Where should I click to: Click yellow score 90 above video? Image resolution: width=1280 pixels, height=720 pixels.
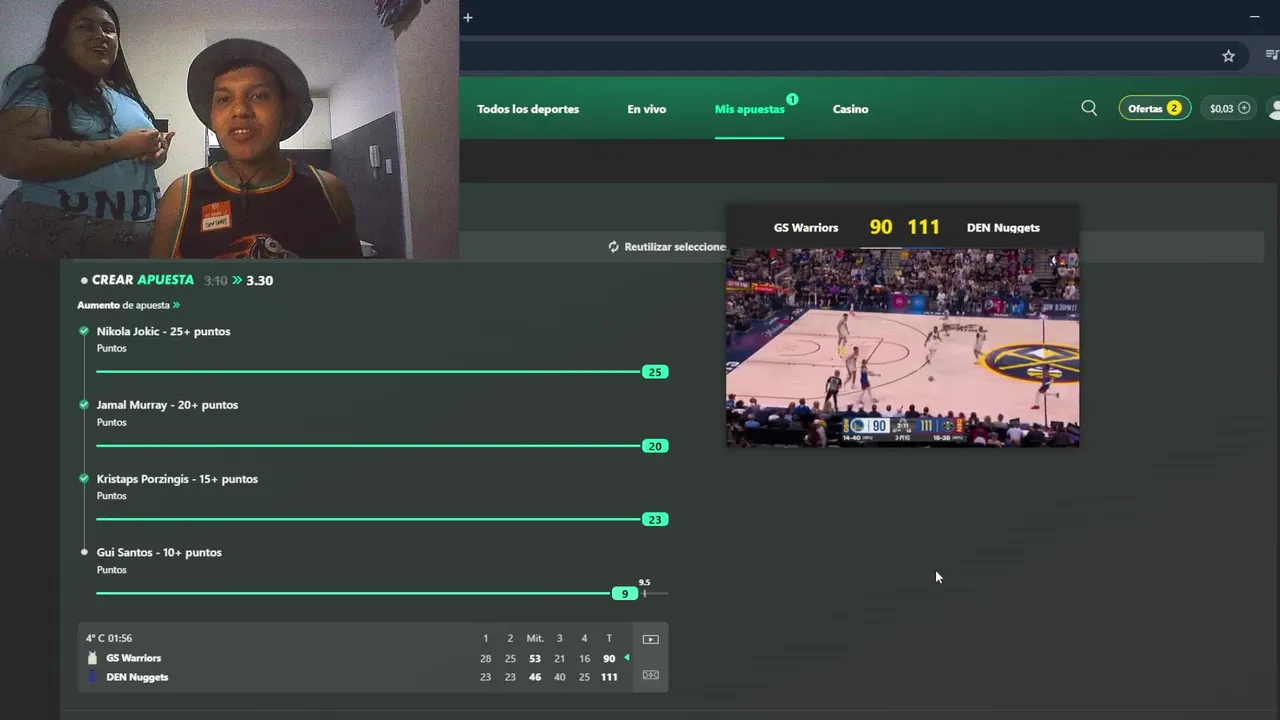(880, 227)
